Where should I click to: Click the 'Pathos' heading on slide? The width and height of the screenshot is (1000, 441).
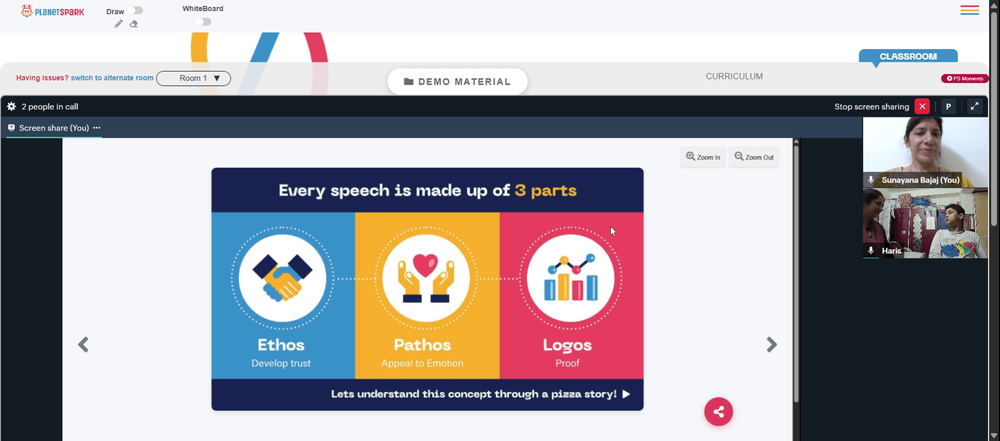pos(422,345)
